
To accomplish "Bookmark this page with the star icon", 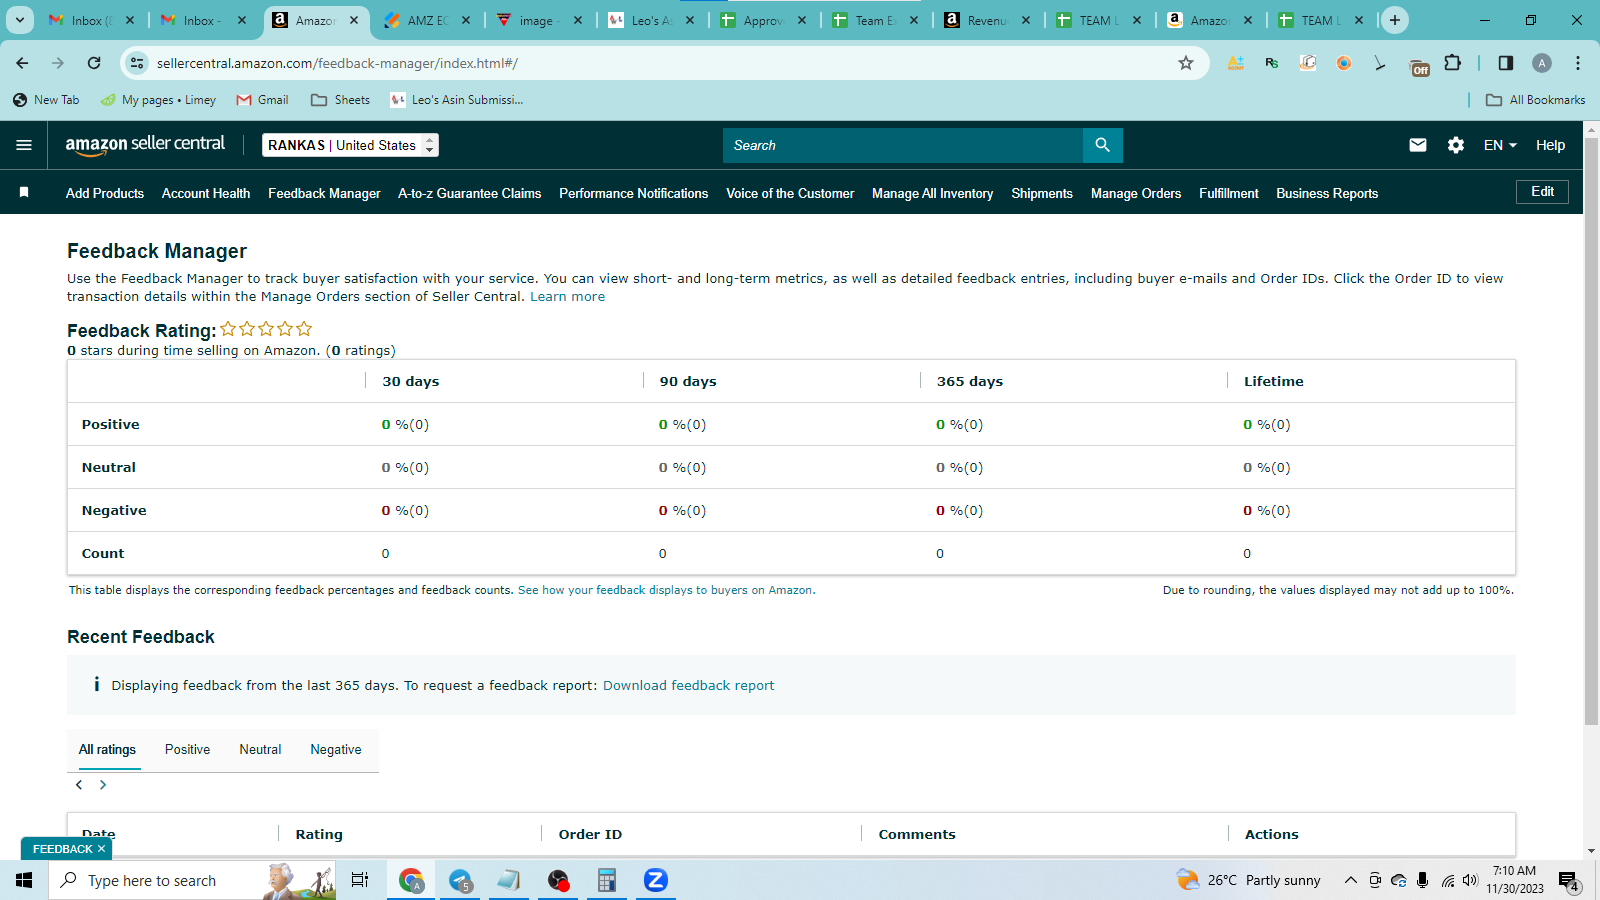I will click(x=1186, y=63).
